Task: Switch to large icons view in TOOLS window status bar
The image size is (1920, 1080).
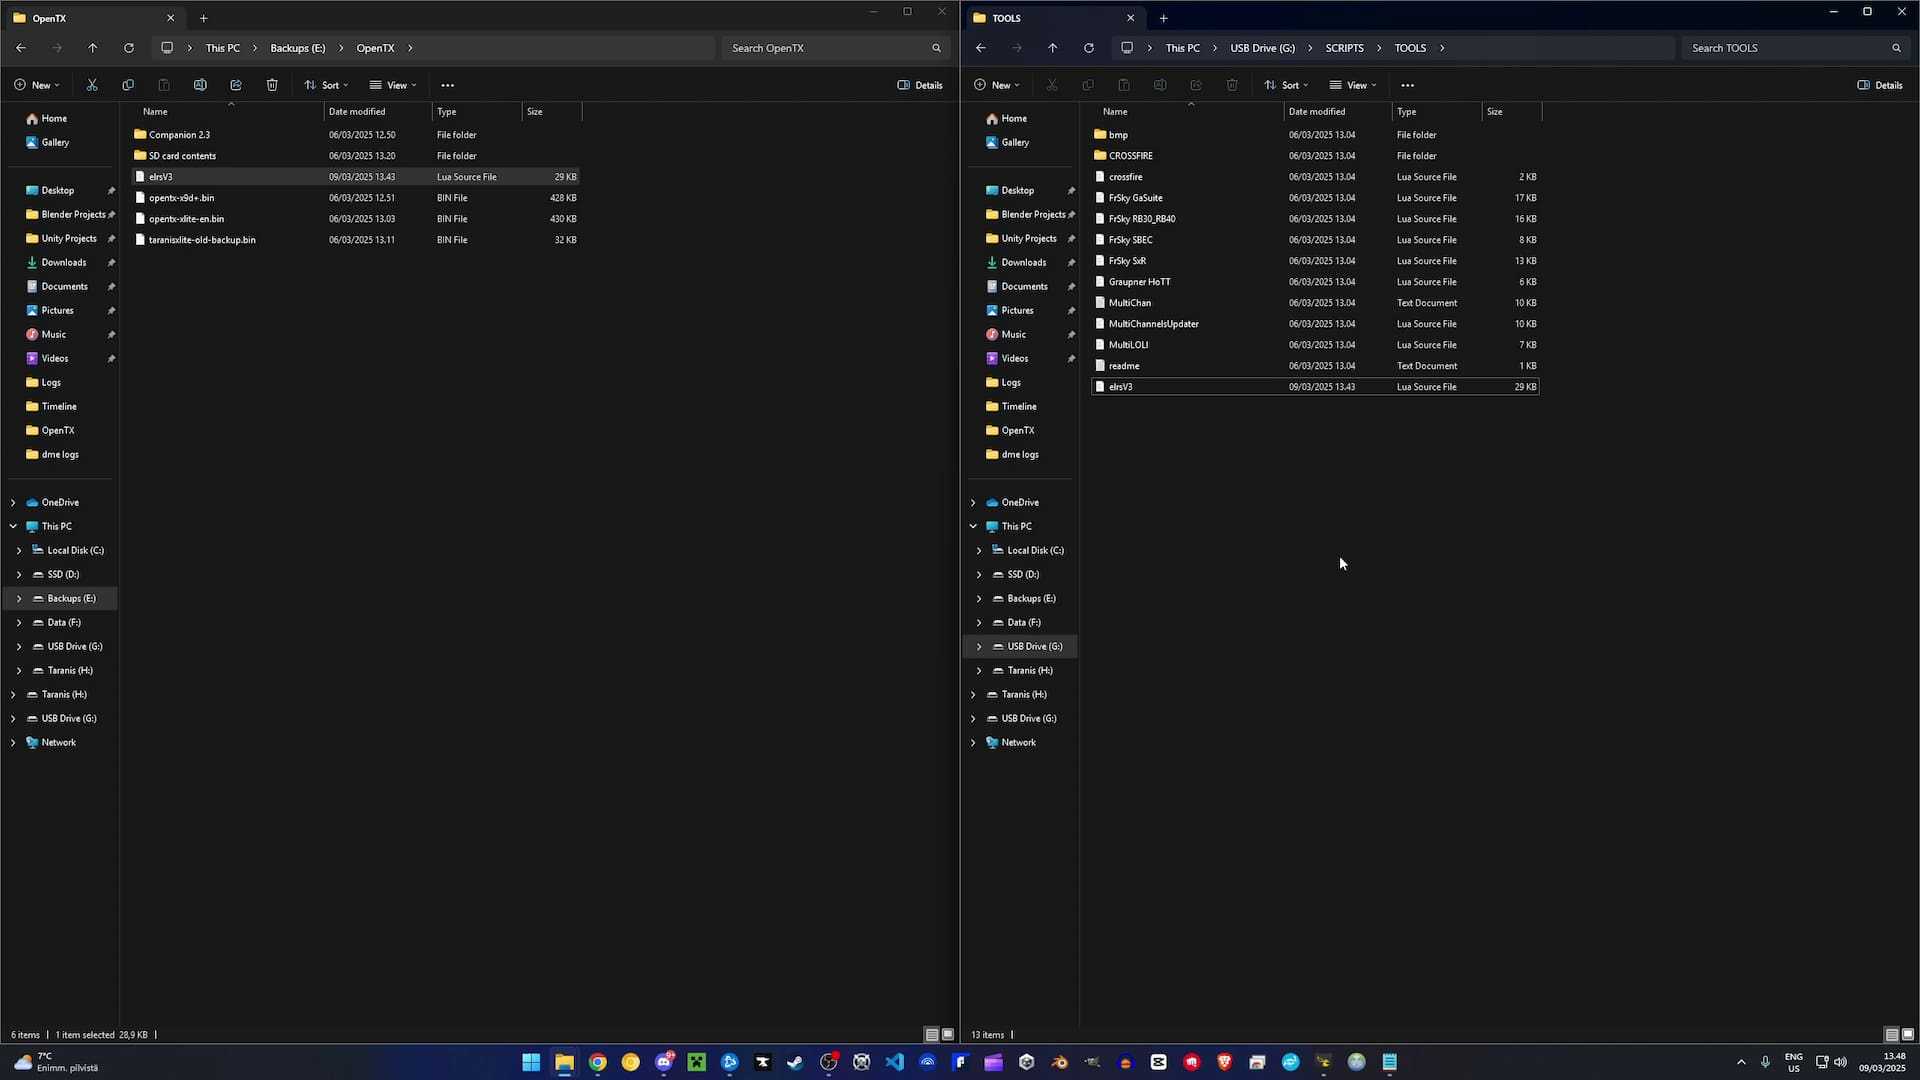Action: point(1908,1035)
